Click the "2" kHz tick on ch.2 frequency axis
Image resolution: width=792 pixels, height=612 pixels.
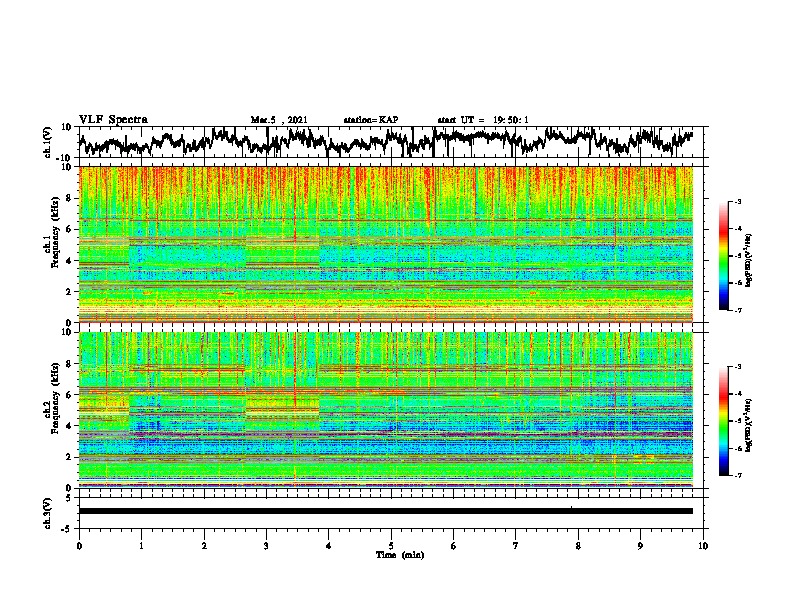[x=68, y=457]
